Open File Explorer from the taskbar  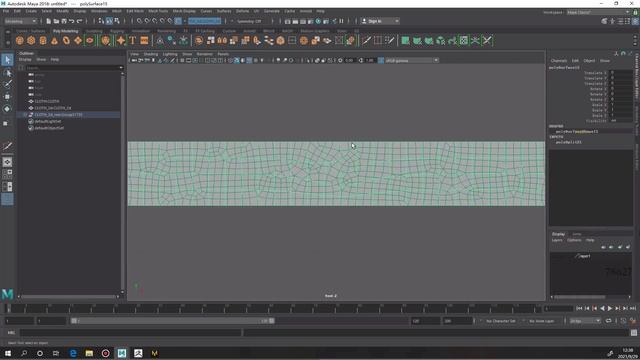[x=89, y=353]
